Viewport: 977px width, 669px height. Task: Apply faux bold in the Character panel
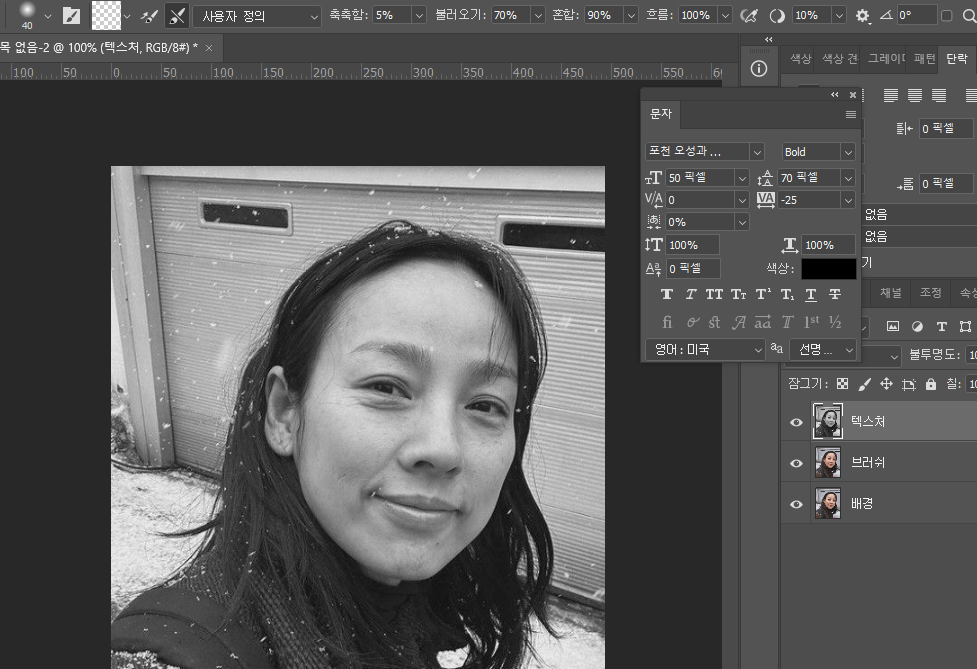666,293
